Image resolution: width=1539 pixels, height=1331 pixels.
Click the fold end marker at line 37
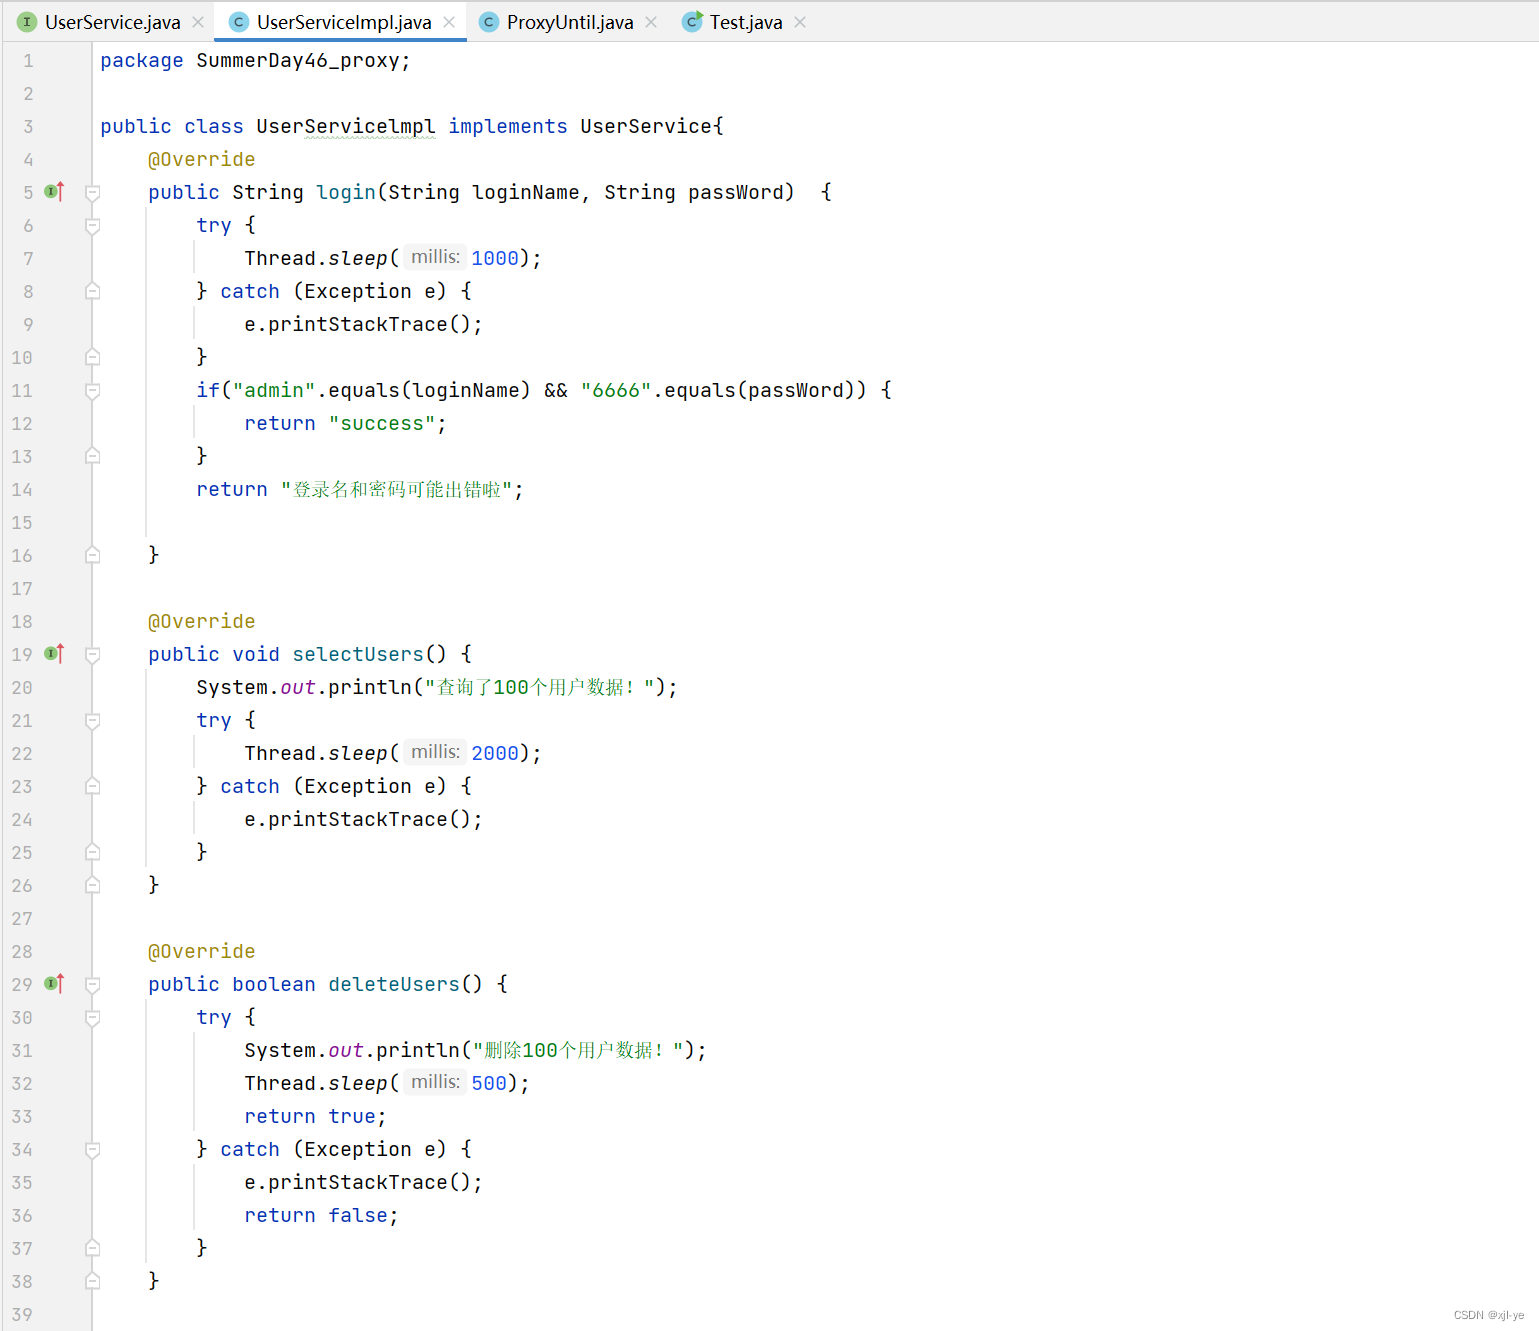92,1248
